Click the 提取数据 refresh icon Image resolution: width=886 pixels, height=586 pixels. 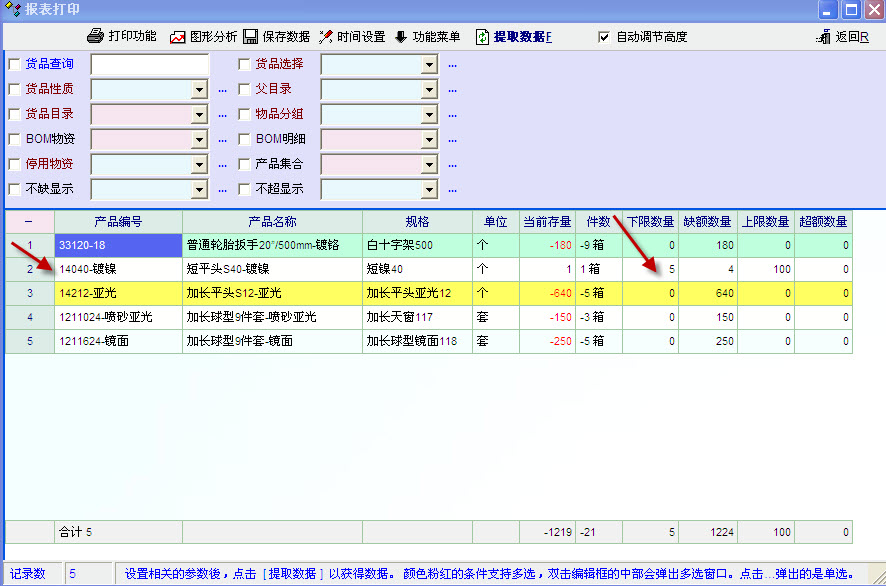483,37
